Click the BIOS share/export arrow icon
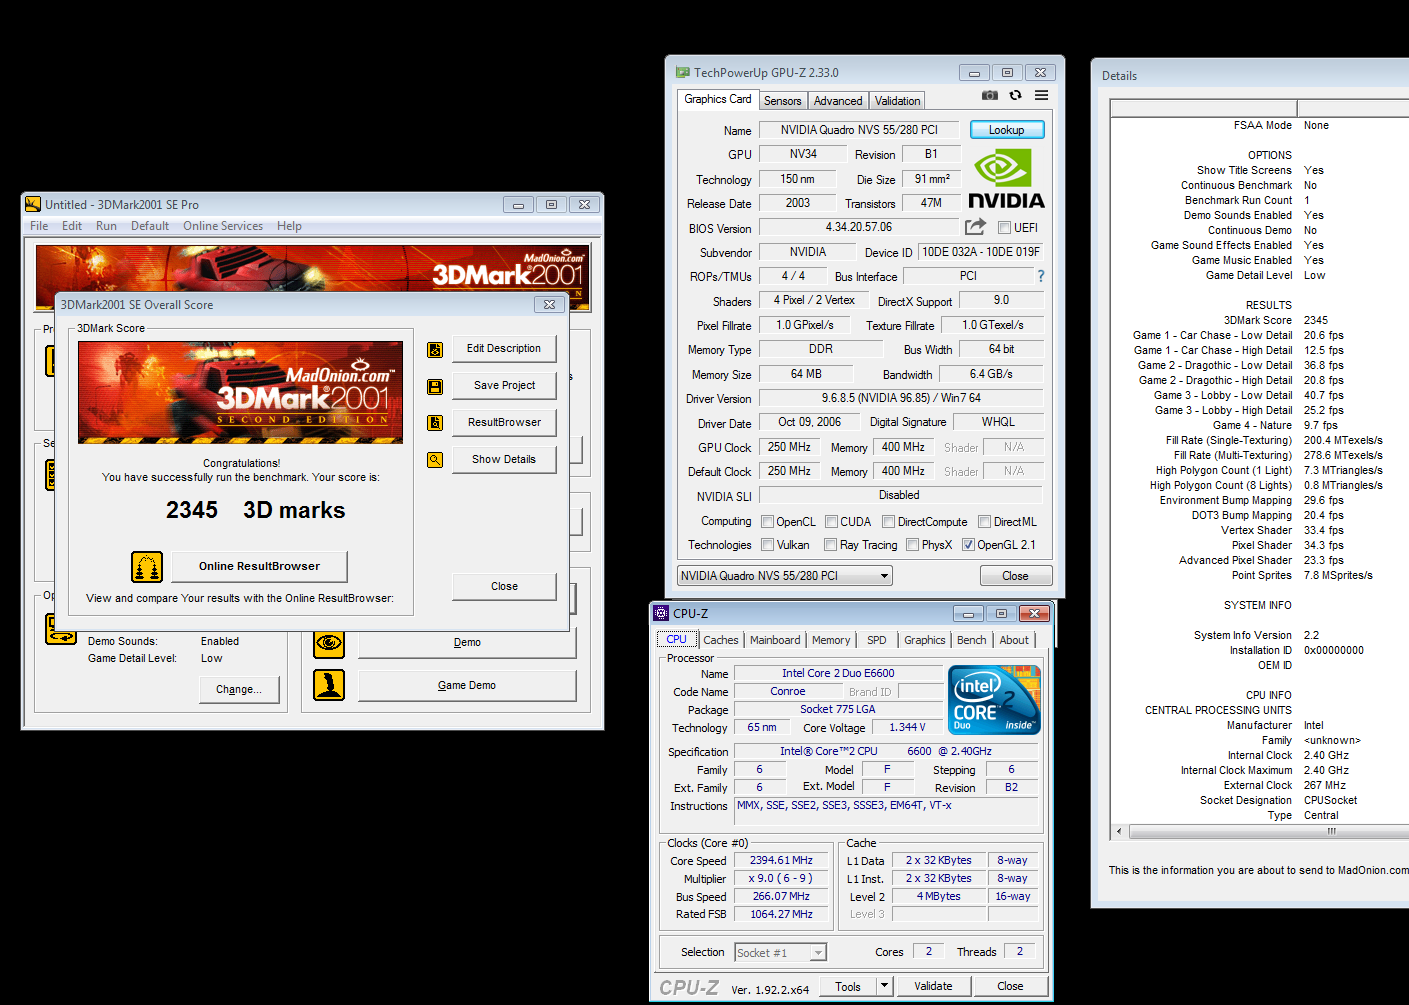This screenshot has height=1005, width=1409. 975,227
